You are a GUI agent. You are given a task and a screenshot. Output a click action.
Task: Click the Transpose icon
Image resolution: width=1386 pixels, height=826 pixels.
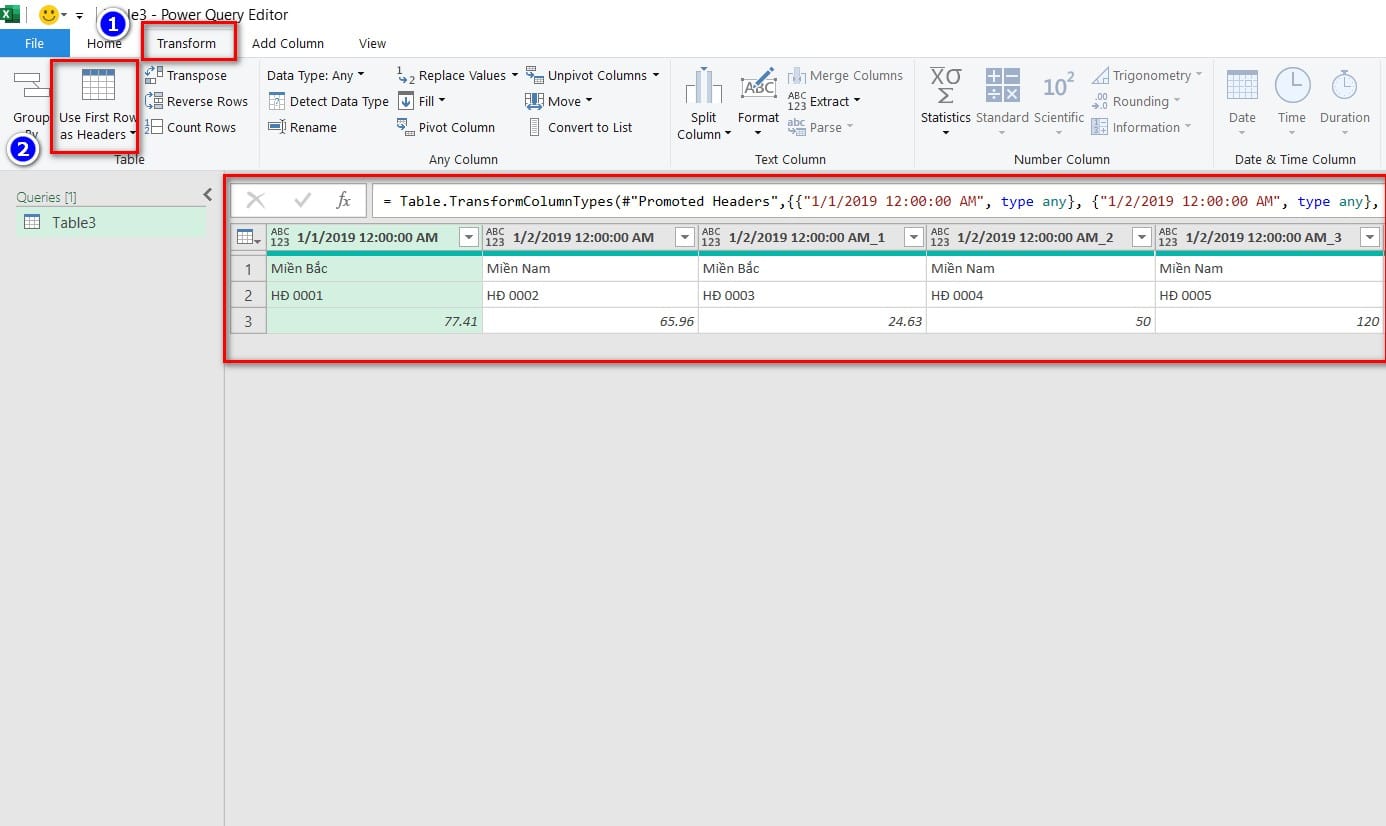154,75
